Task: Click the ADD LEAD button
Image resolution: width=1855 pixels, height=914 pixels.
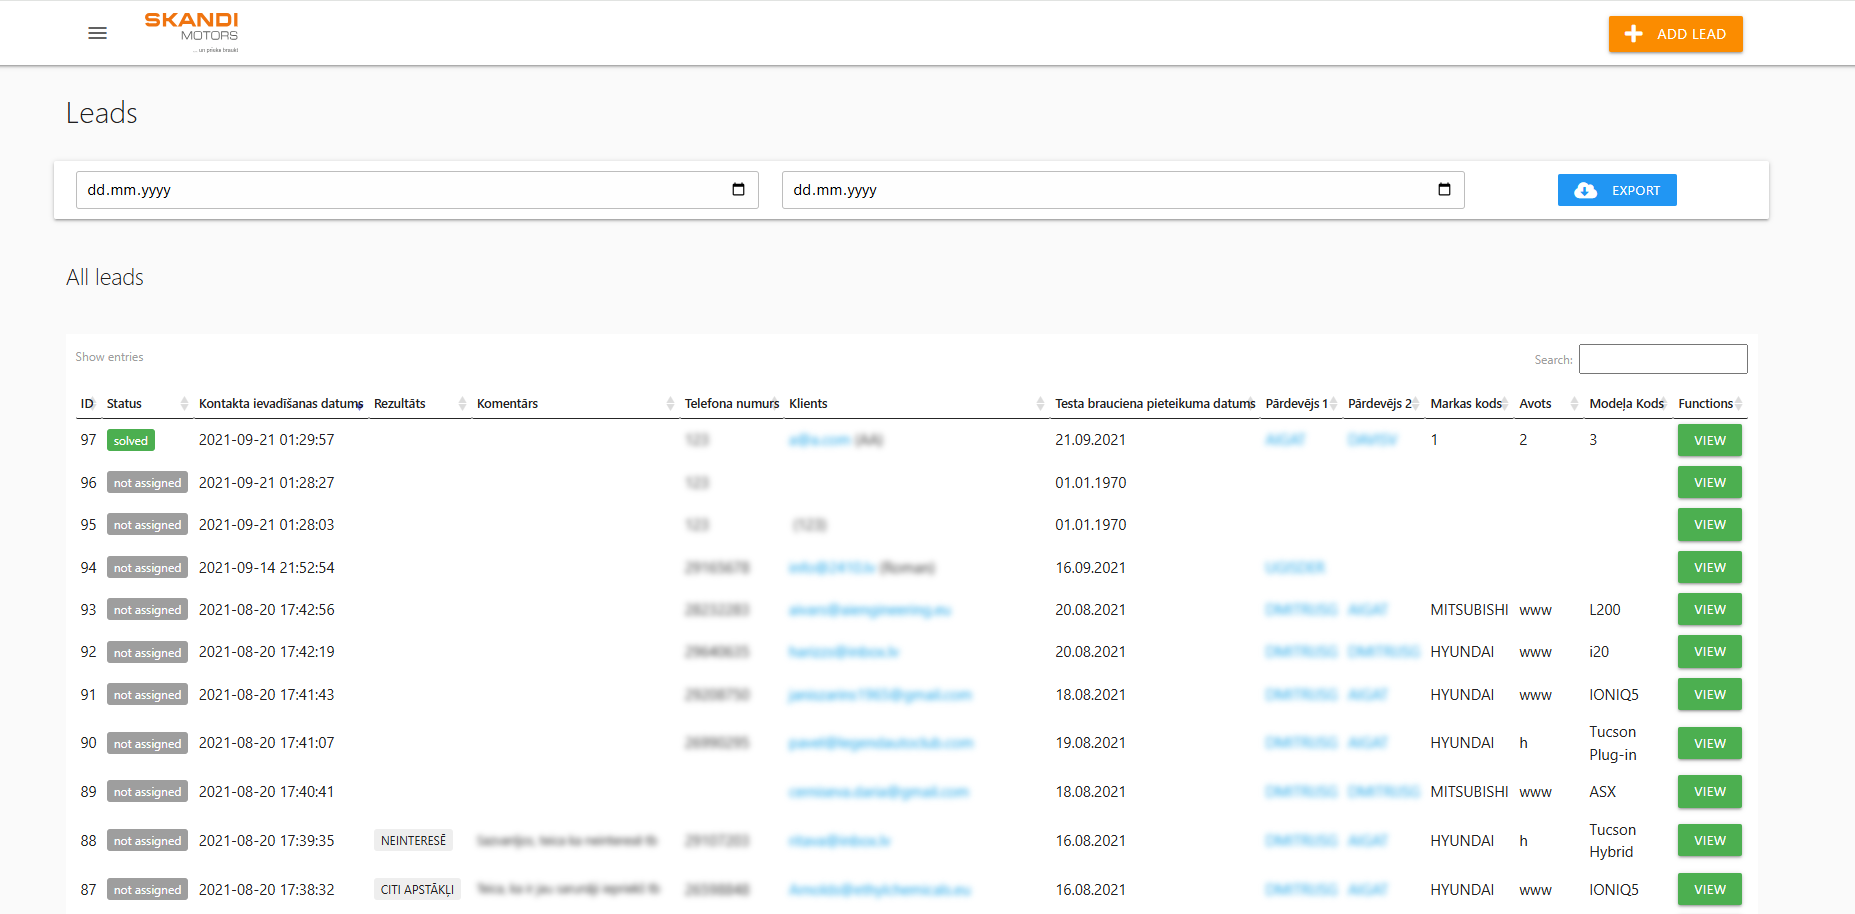Action: tap(1676, 33)
